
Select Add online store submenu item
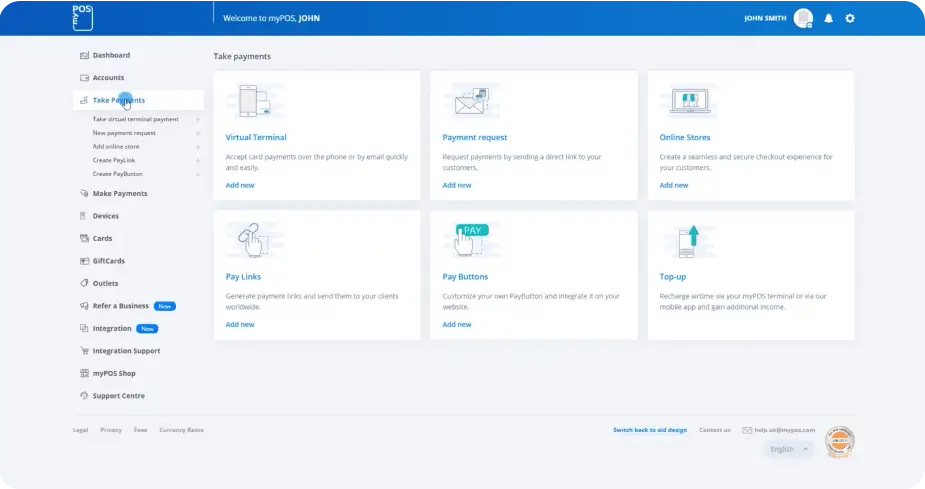pyautogui.click(x=116, y=146)
